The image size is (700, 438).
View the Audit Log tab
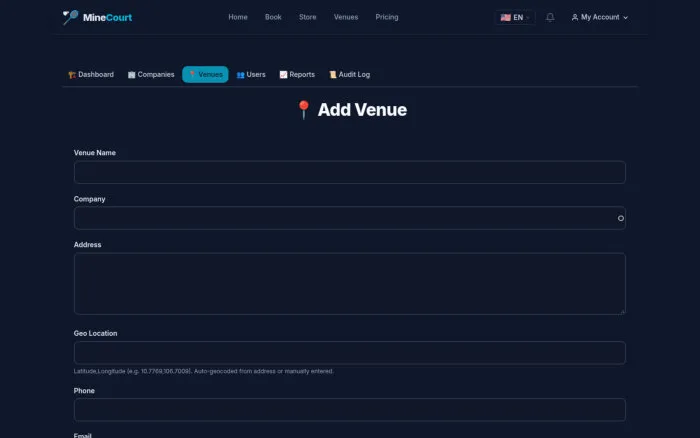(x=350, y=75)
